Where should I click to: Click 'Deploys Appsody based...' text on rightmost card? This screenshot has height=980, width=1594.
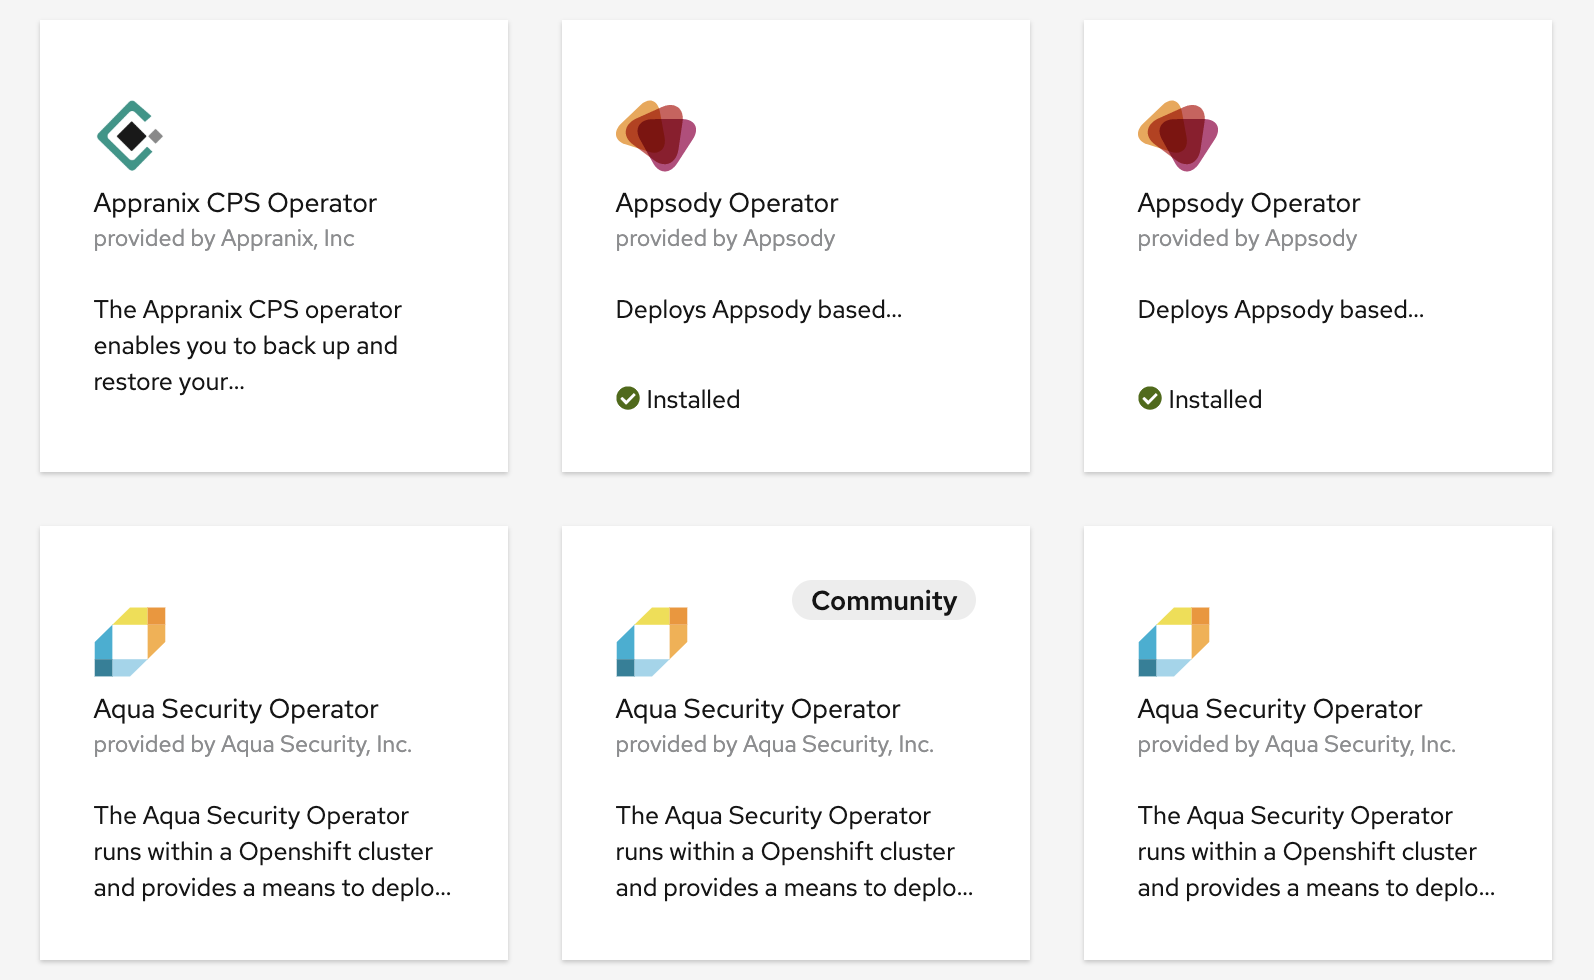tap(1281, 310)
